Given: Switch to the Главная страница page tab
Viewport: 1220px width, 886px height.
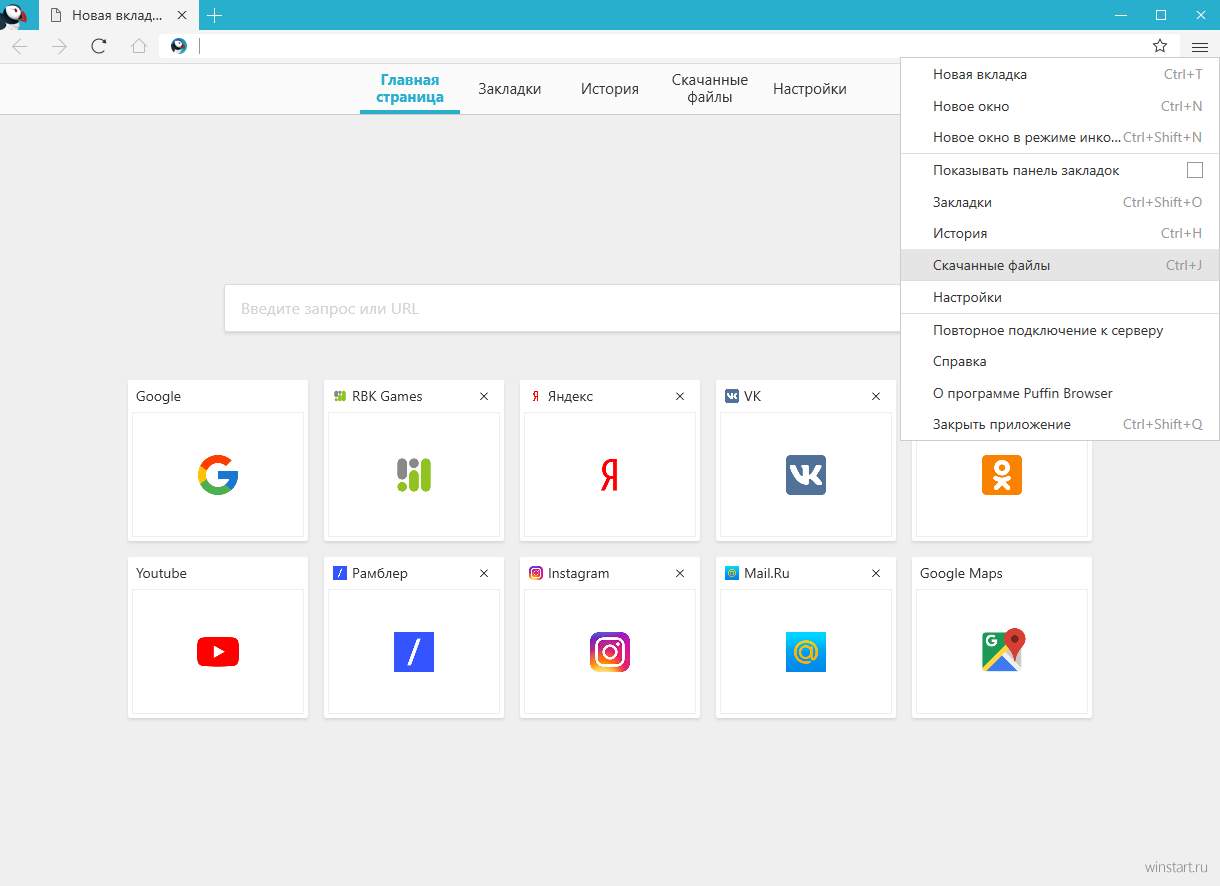Looking at the screenshot, I should [410, 89].
